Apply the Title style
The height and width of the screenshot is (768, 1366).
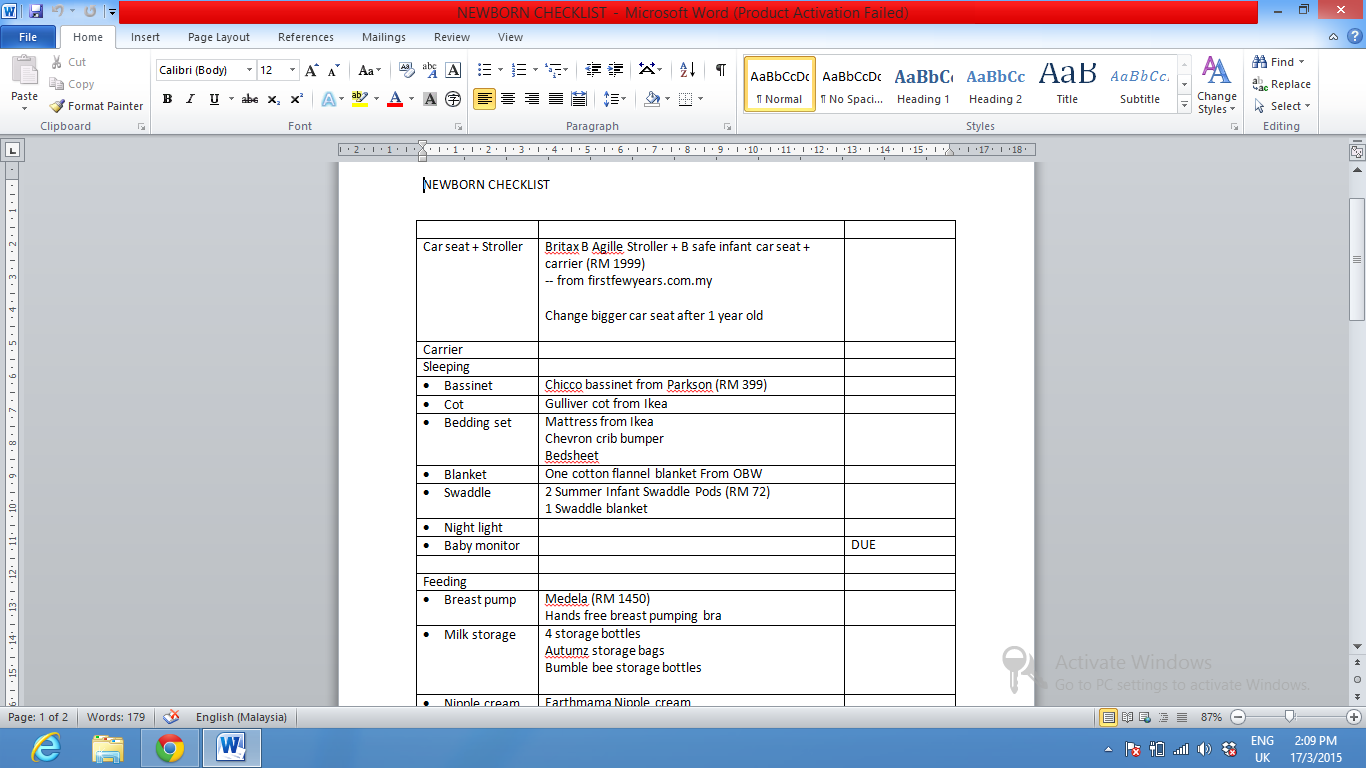click(1067, 84)
